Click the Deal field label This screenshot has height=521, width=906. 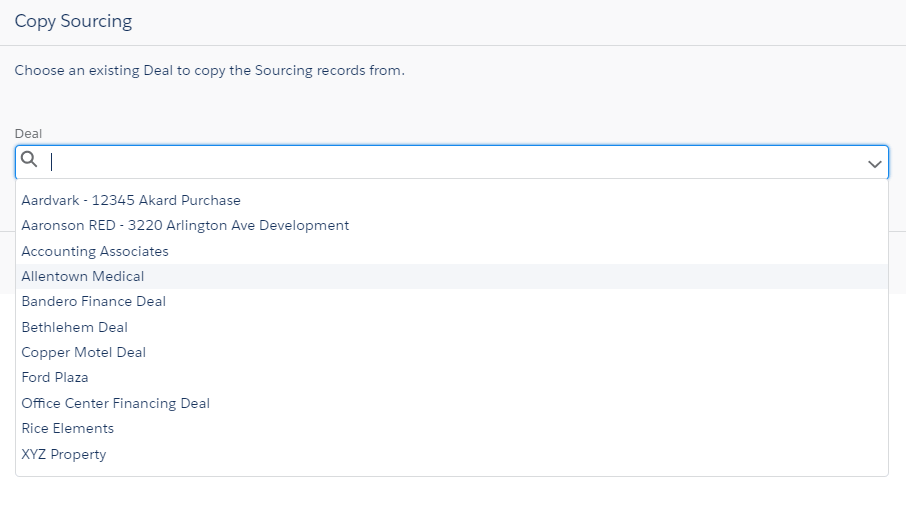point(28,134)
